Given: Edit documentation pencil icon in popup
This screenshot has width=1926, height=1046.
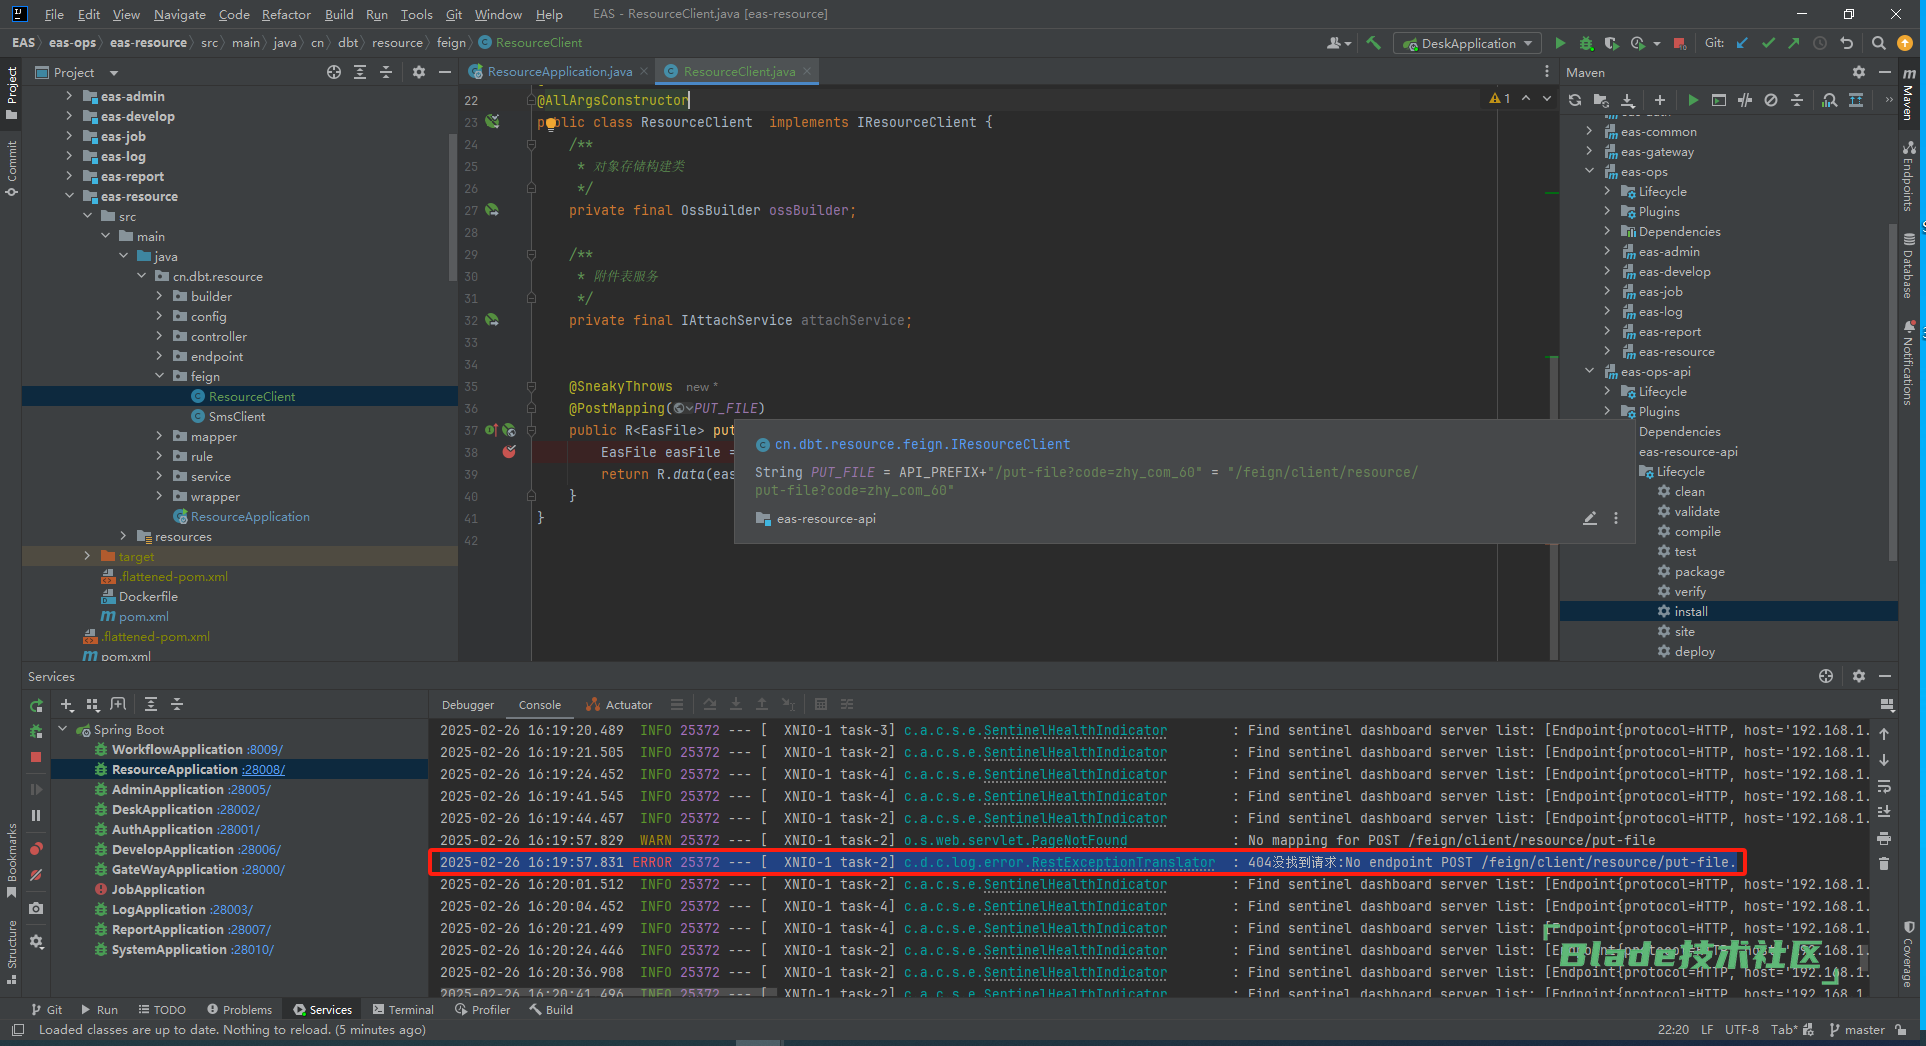Looking at the screenshot, I should 1590,518.
